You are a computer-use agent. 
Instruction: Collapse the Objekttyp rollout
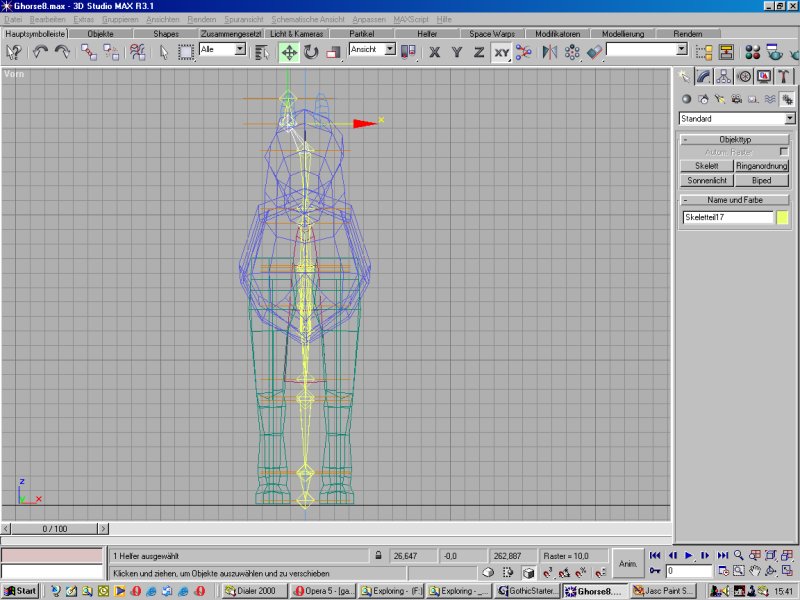click(x=735, y=140)
